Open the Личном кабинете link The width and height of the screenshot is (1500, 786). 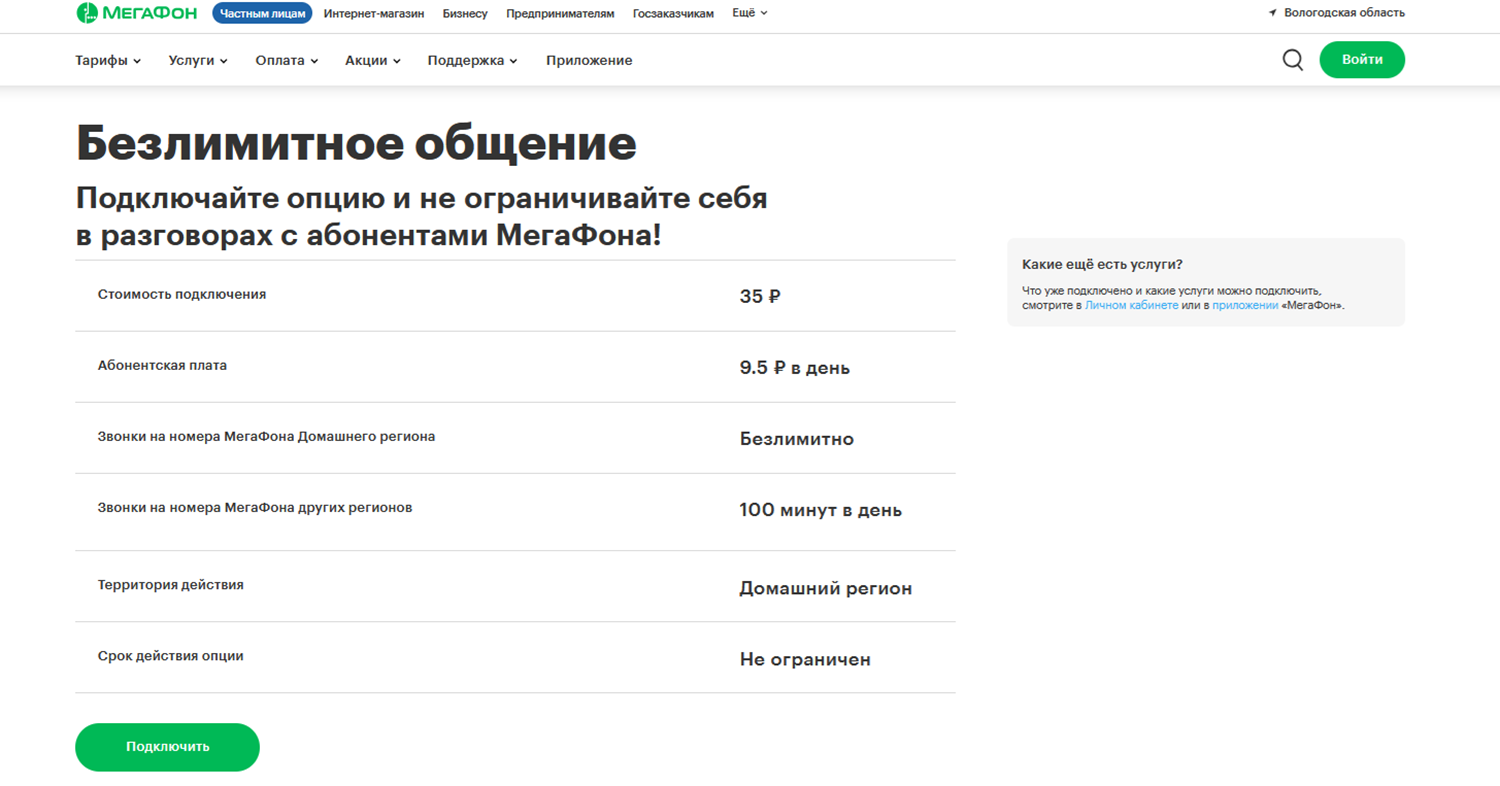click(1131, 305)
